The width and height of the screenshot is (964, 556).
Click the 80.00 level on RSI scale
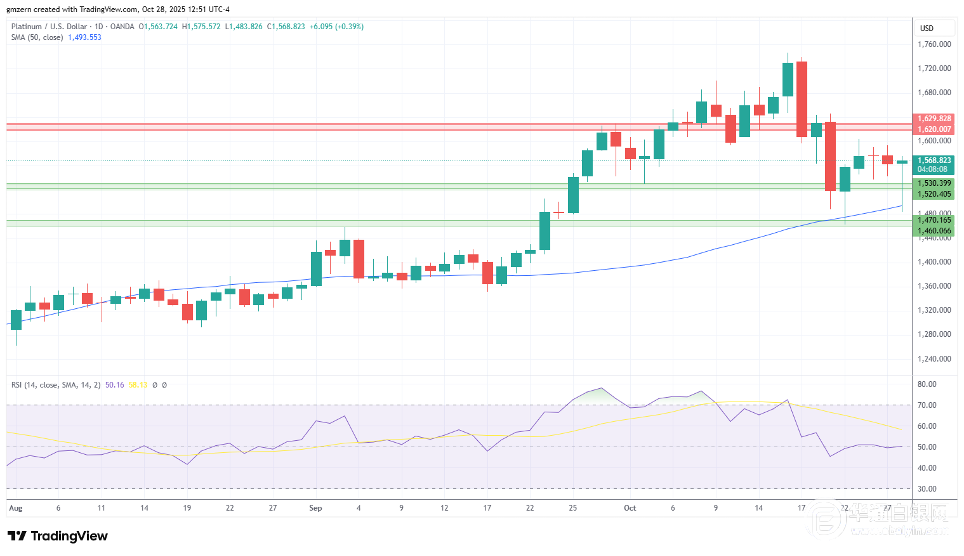(927, 384)
